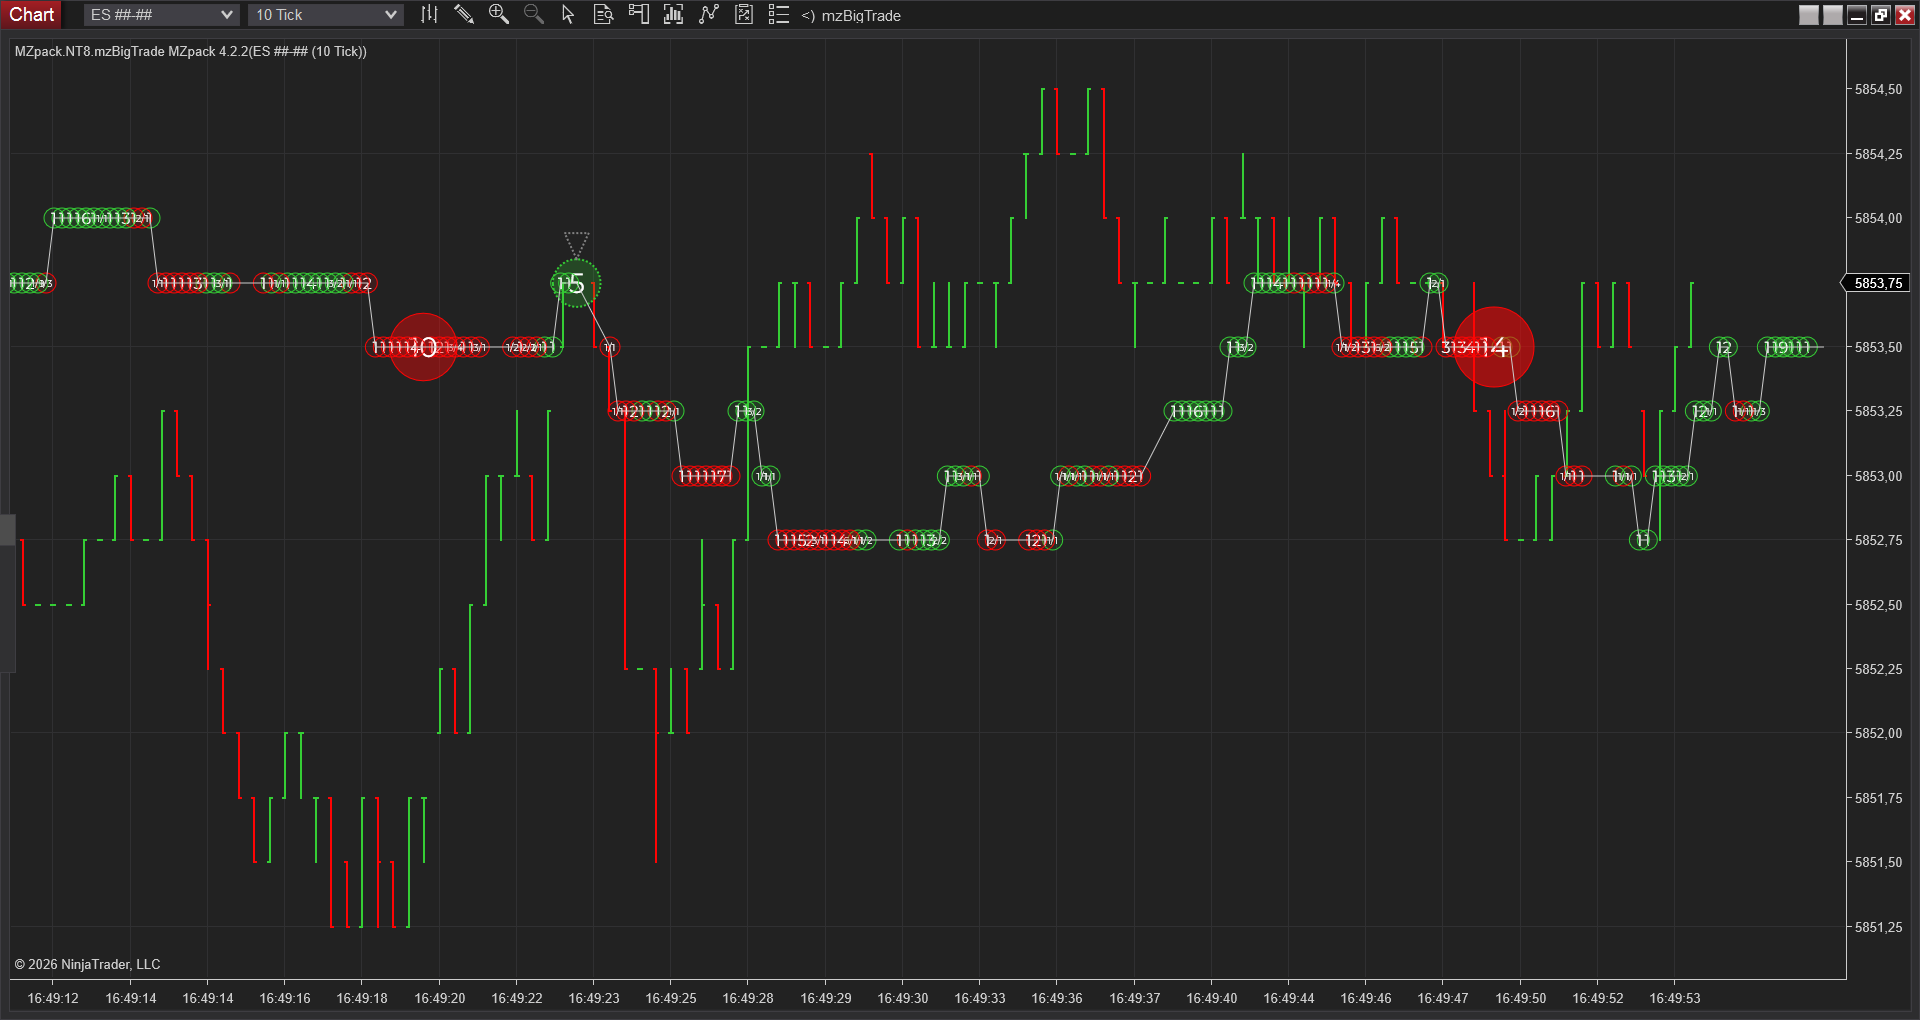Open the Indicators bar-chart icon
Image resolution: width=1920 pixels, height=1020 pixels.
point(673,14)
